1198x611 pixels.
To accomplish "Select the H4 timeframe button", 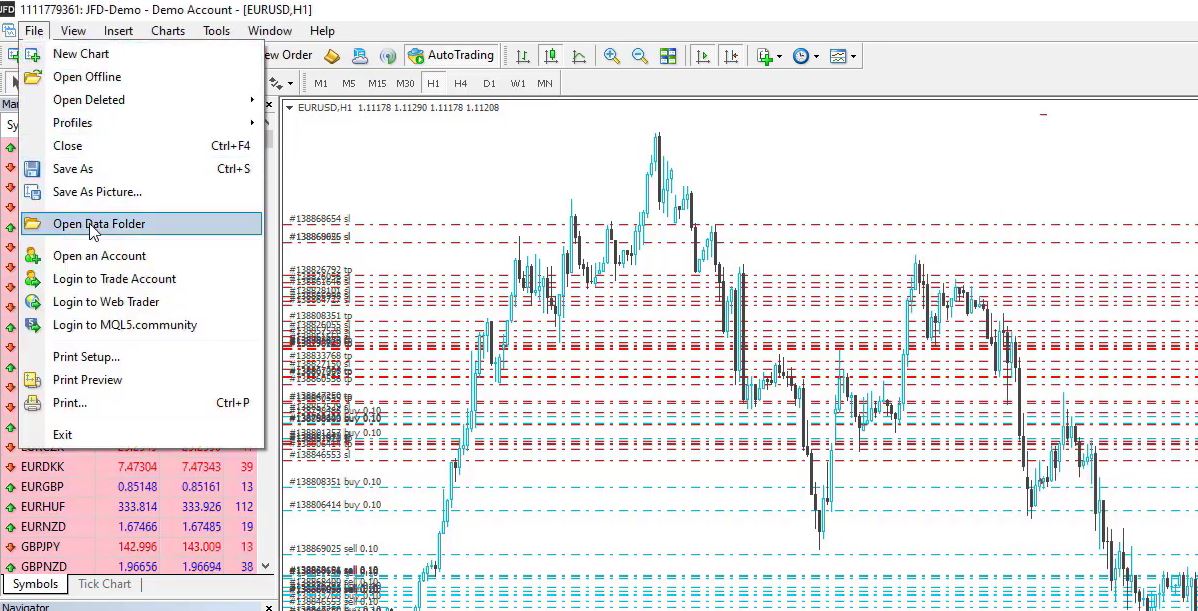I will pyautogui.click(x=460, y=83).
